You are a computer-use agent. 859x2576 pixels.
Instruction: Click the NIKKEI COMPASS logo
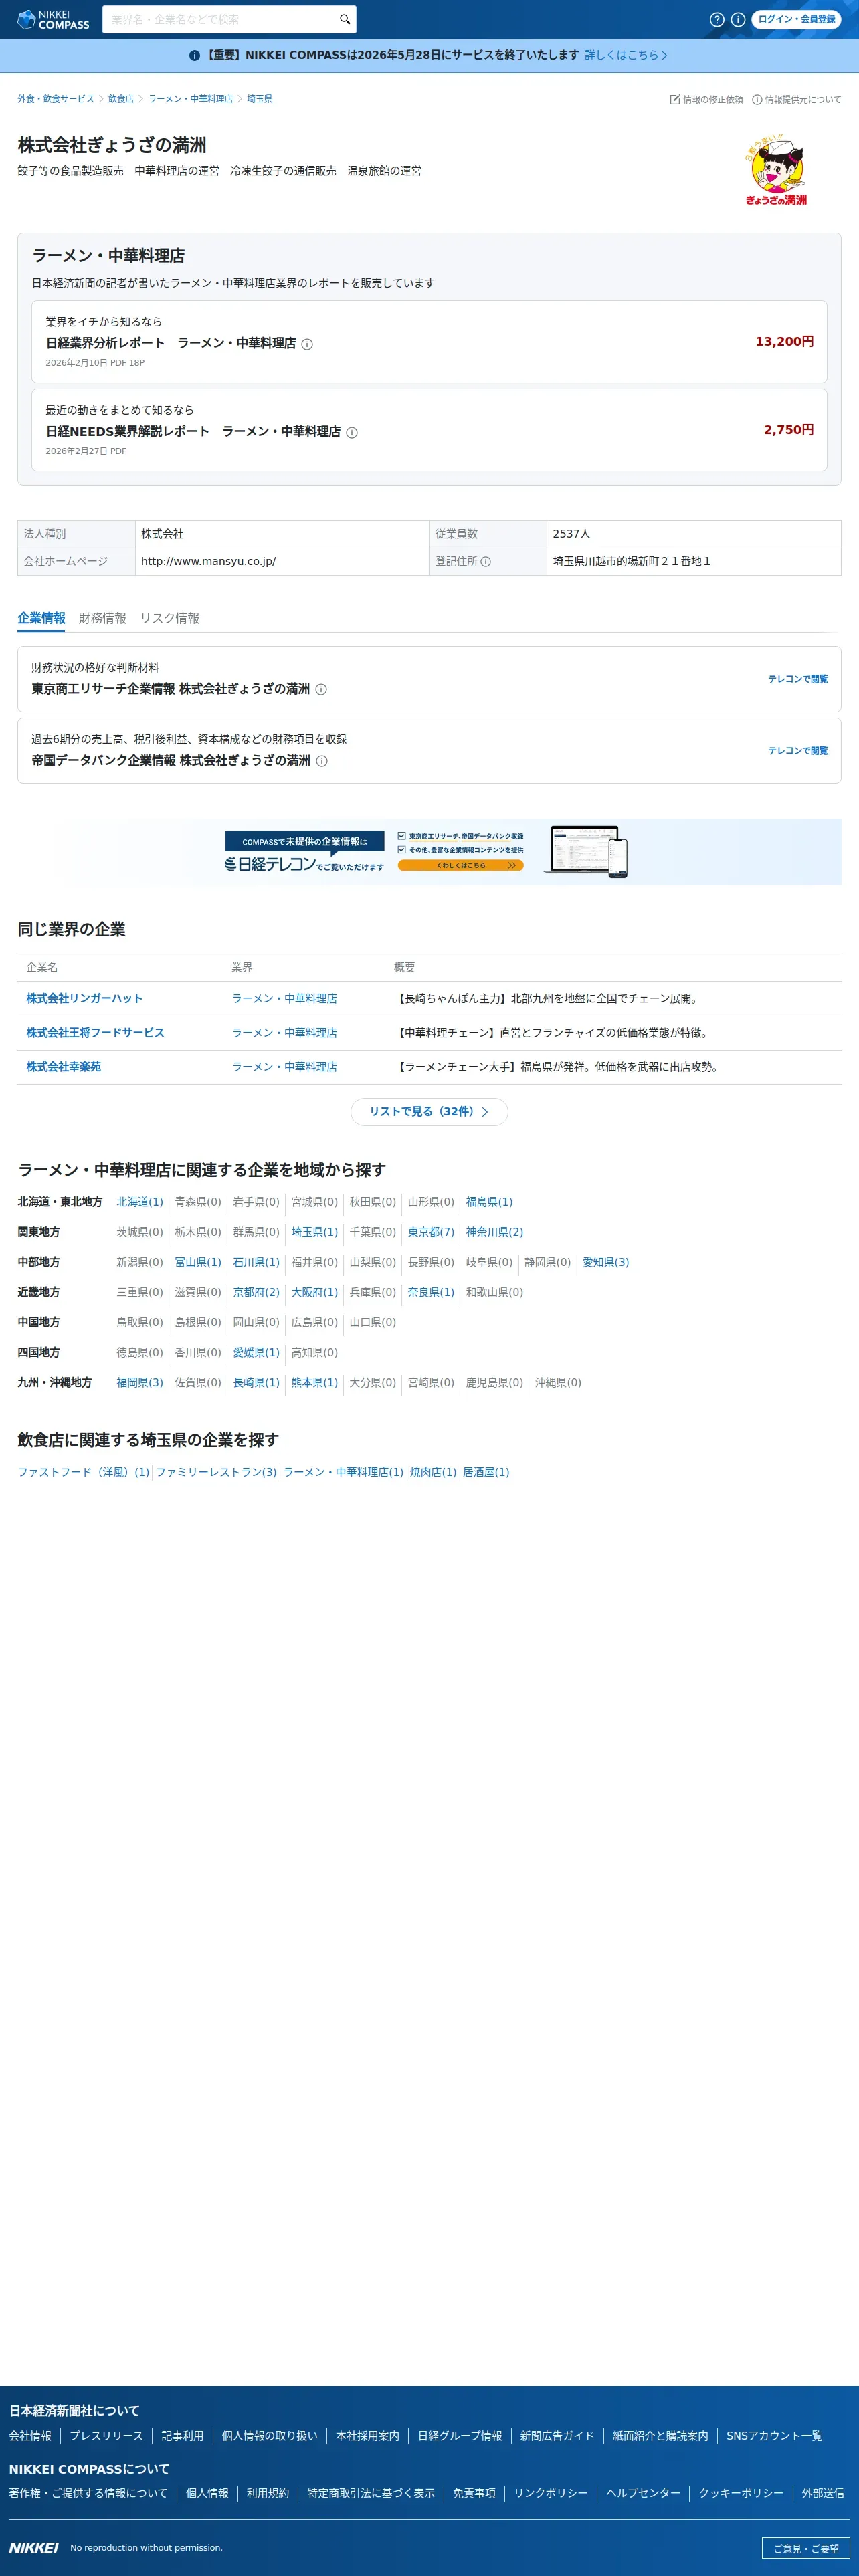click(x=53, y=19)
